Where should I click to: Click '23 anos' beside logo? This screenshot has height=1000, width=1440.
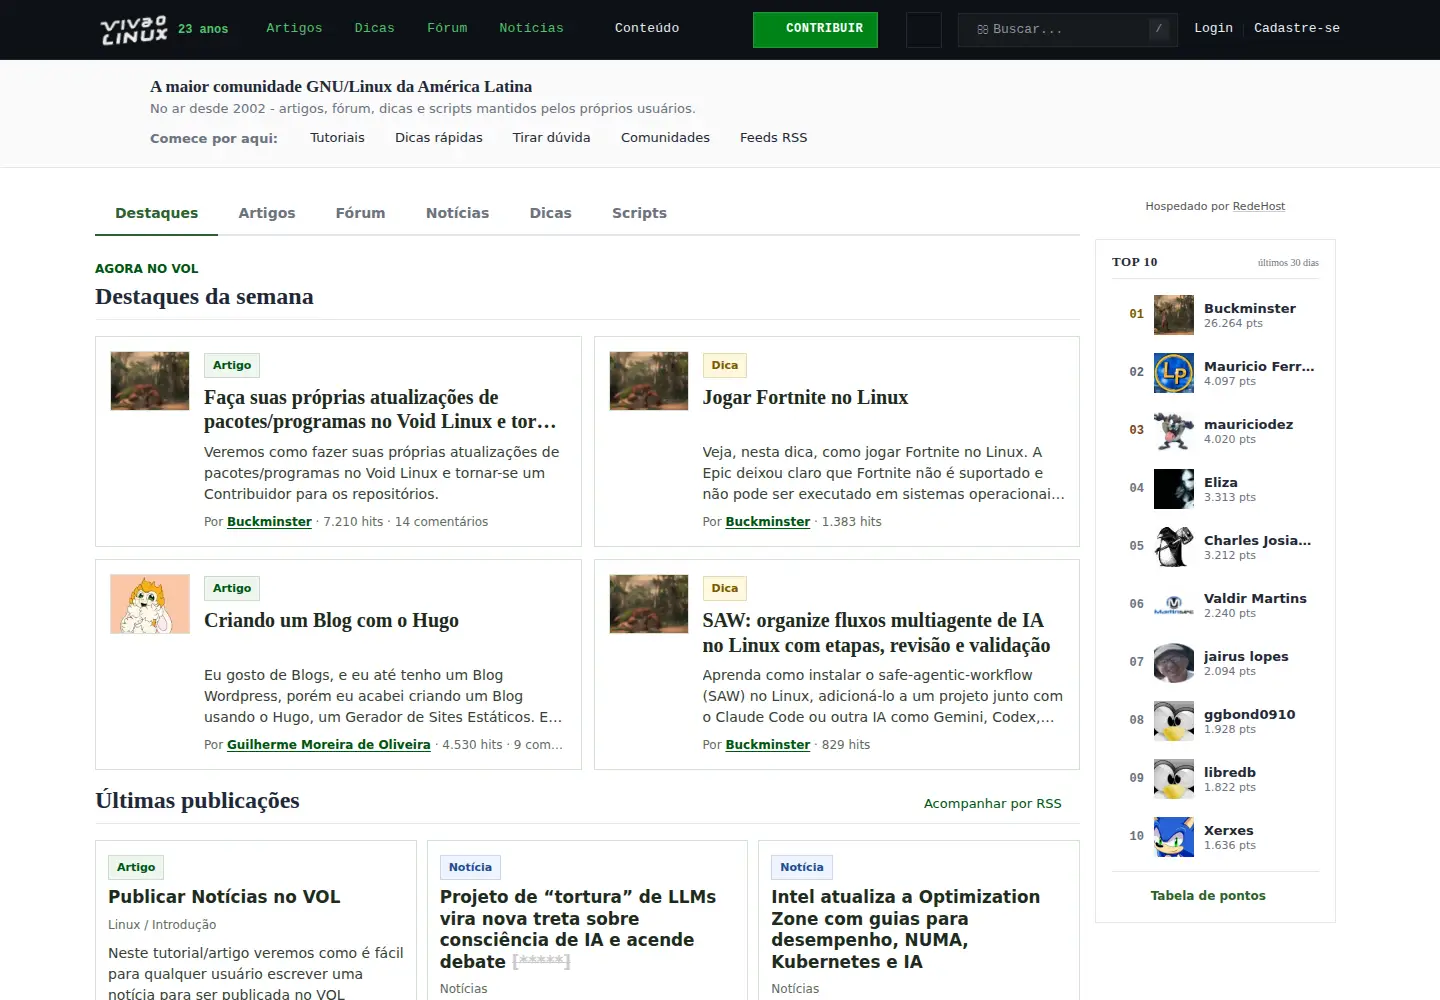[203, 29]
